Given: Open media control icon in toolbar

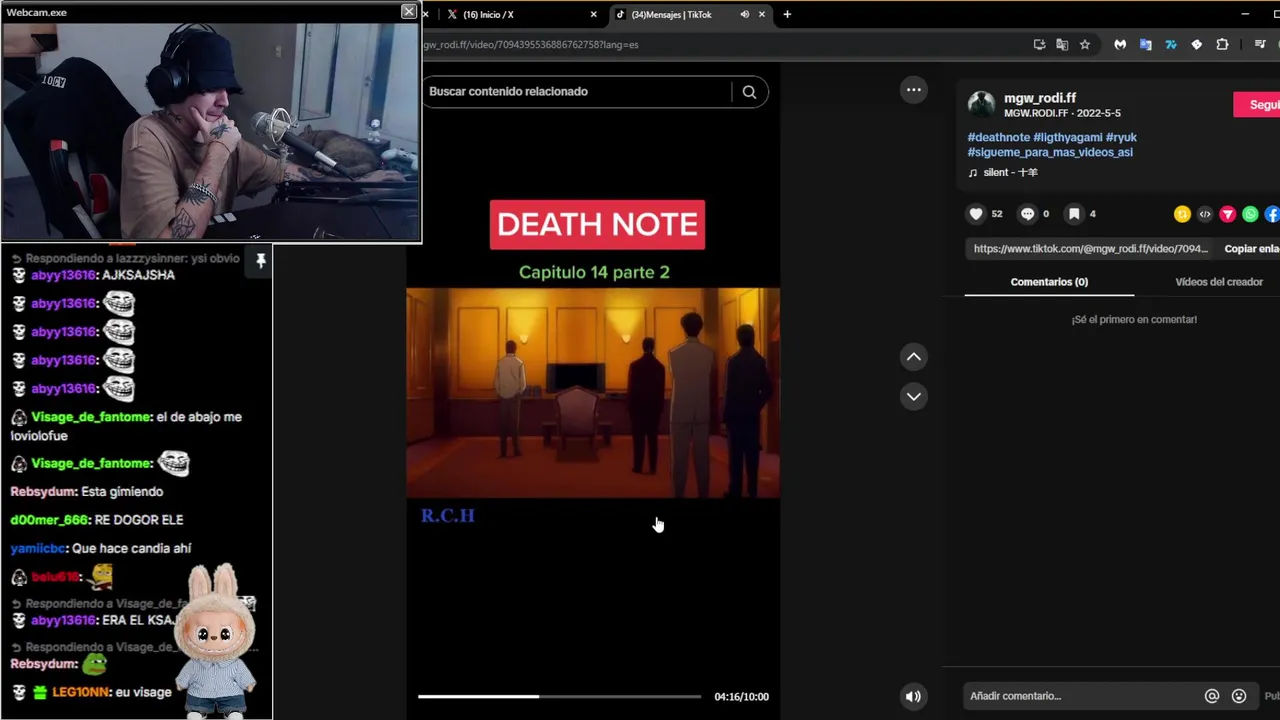Looking at the screenshot, I should [x=1261, y=44].
